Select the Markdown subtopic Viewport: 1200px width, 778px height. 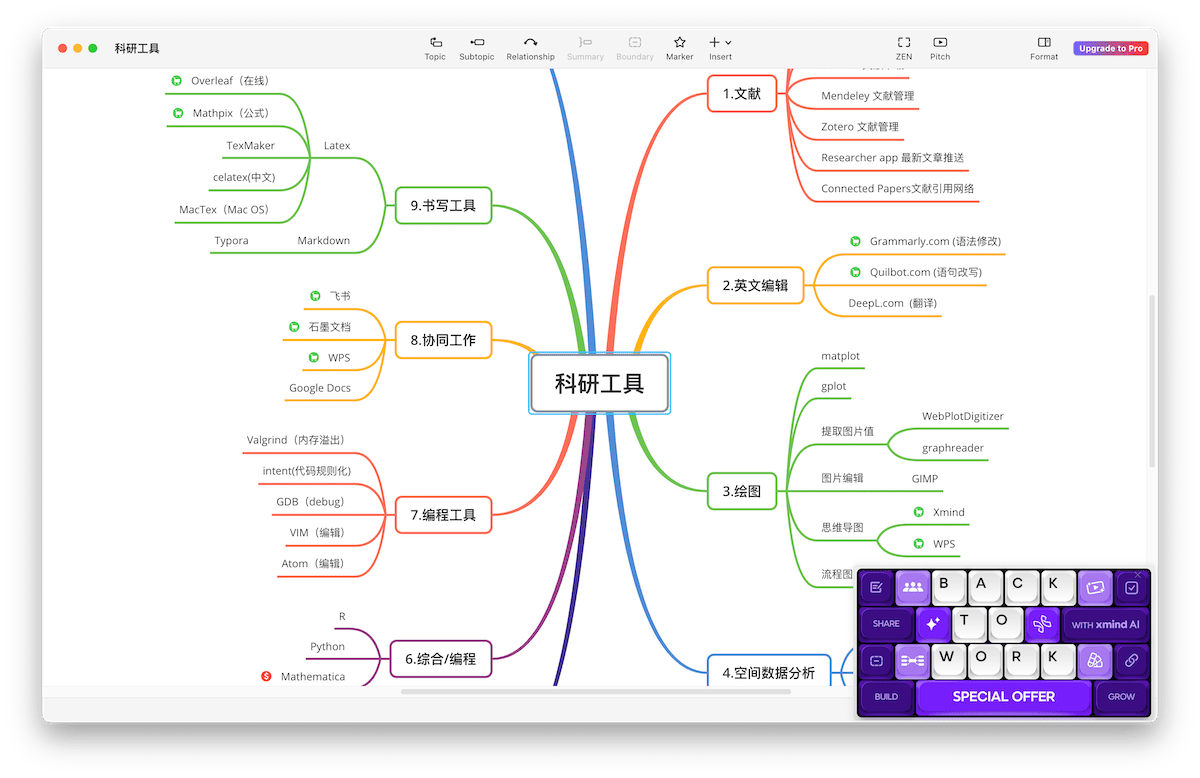[323, 241]
